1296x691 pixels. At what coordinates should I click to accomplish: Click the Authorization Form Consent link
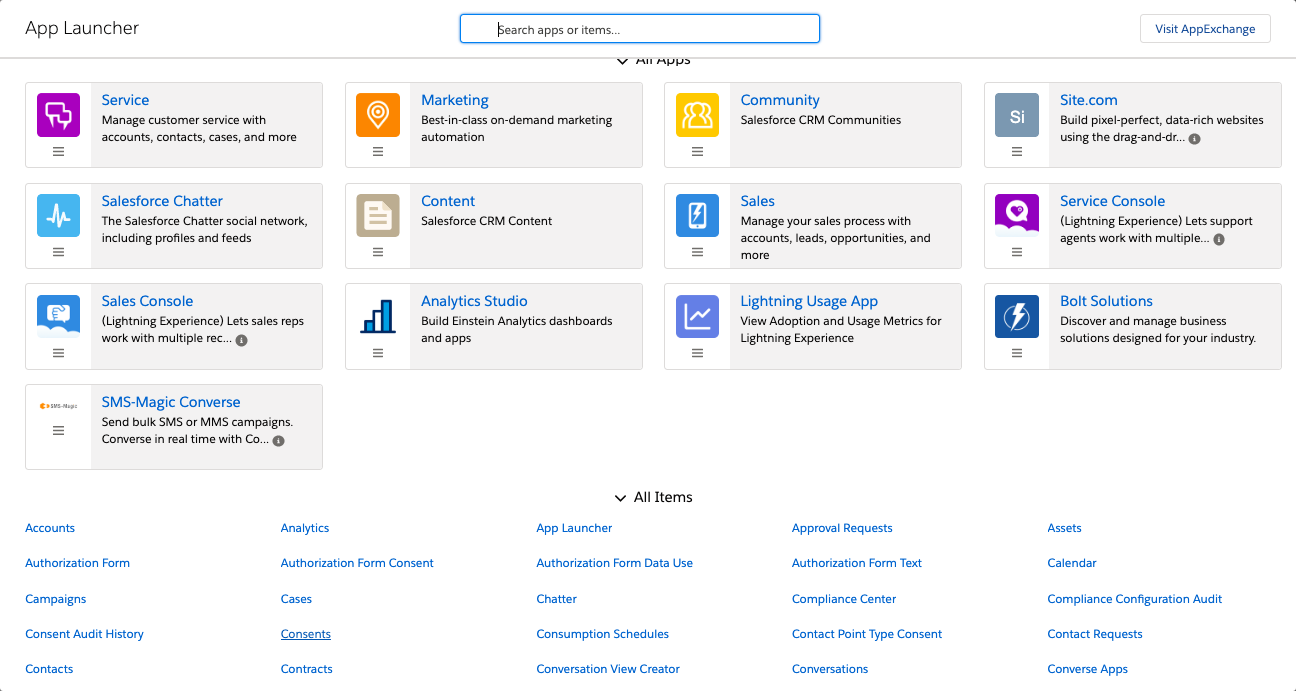pyautogui.click(x=357, y=563)
